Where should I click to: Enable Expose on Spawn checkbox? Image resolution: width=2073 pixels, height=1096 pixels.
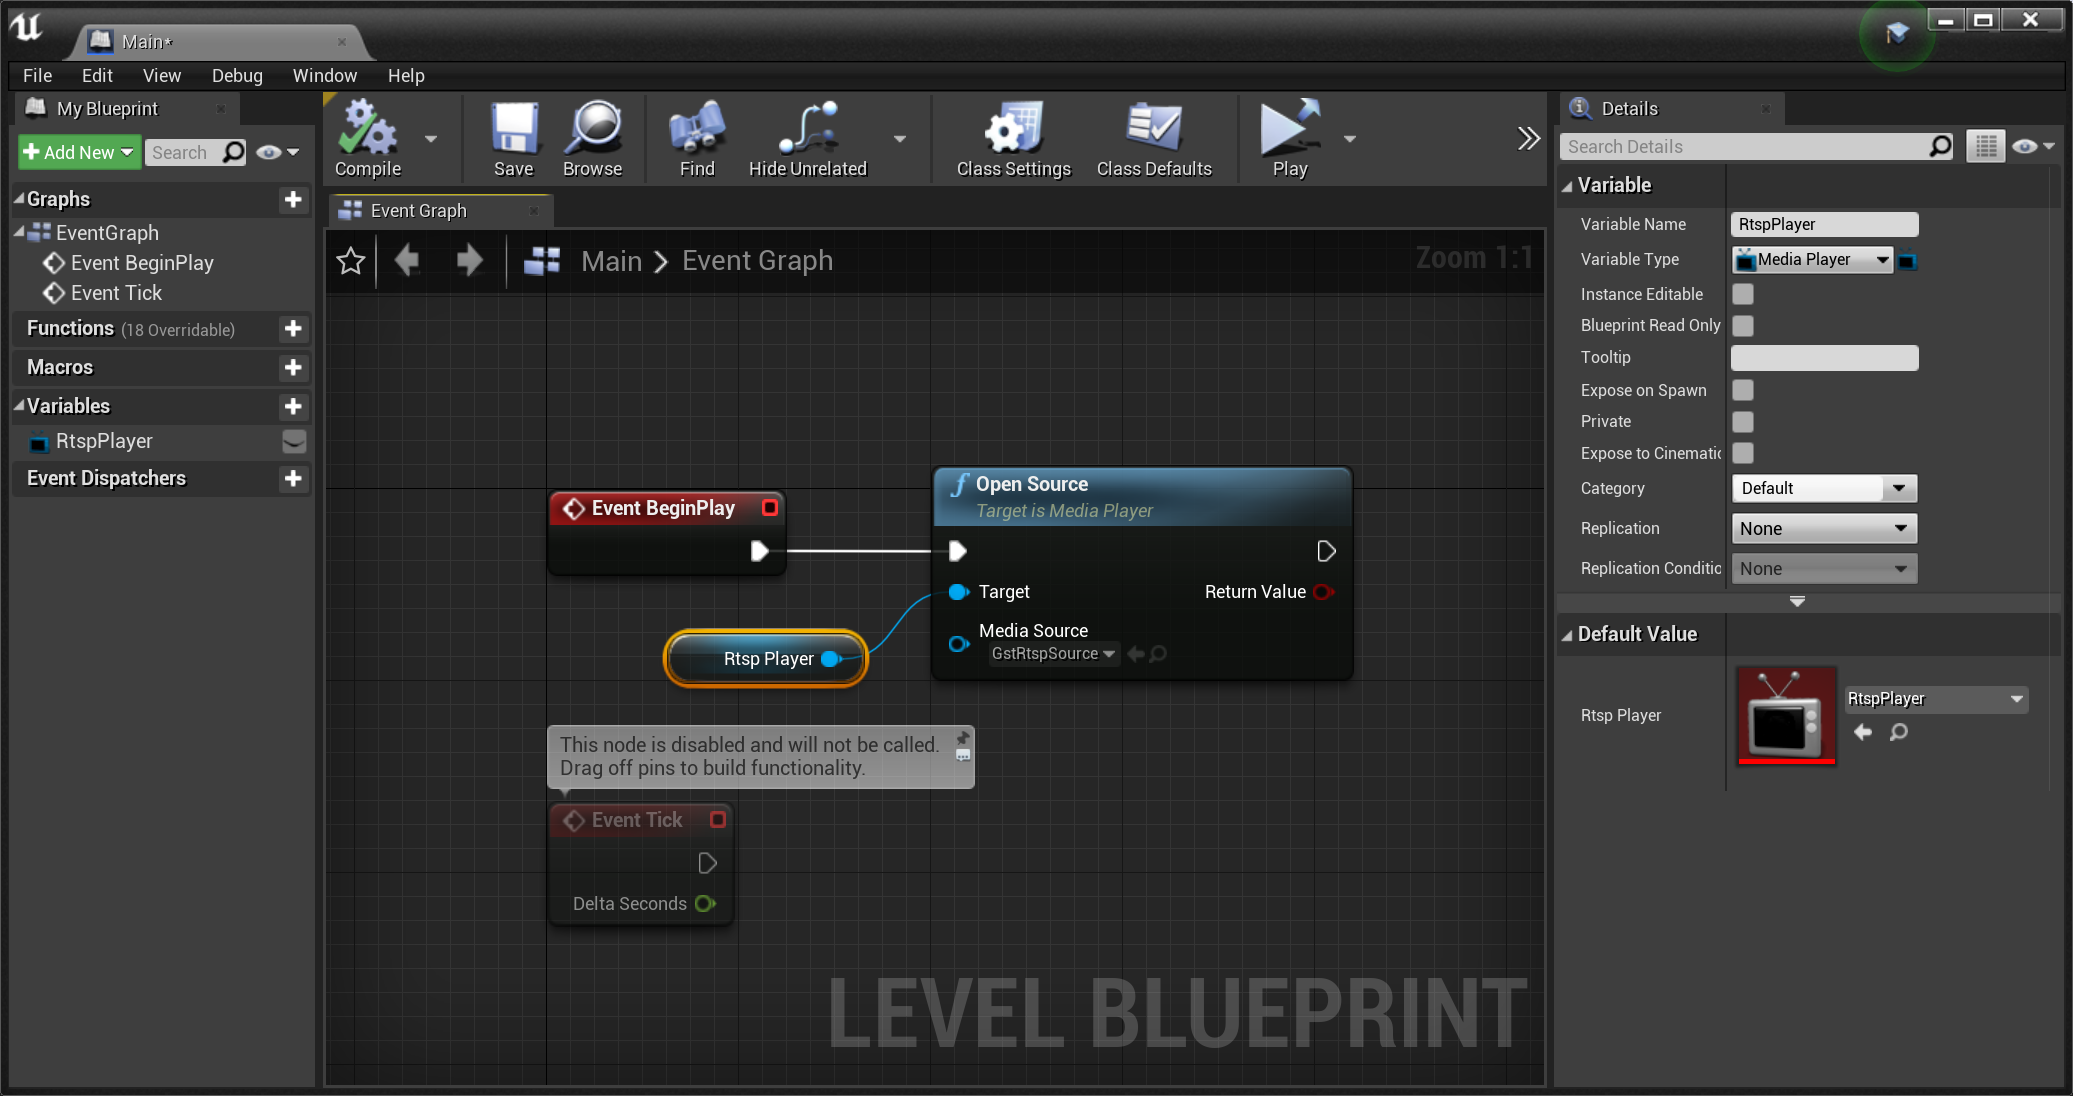click(x=1743, y=390)
